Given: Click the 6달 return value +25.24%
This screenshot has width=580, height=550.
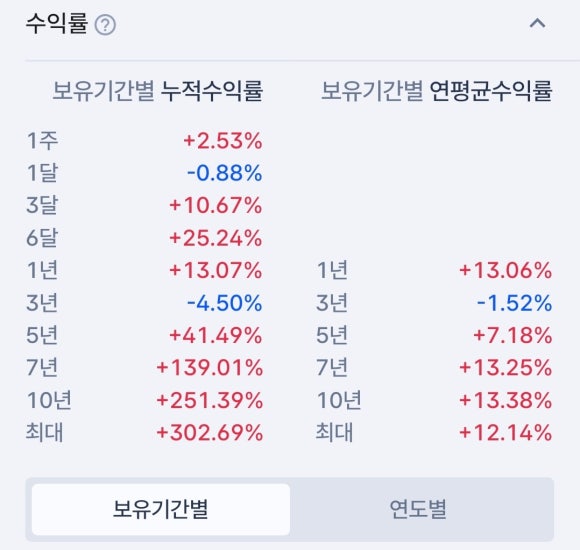Looking at the screenshot, I should [x=216, y=238].
